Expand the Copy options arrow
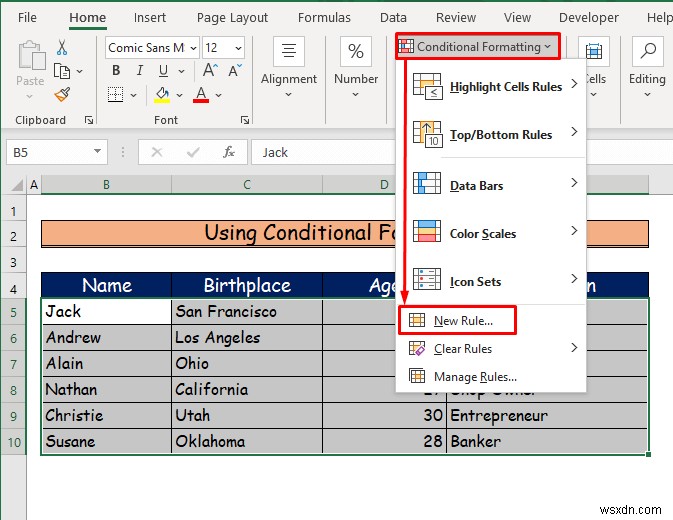The height and width of the screenshot is (520, 673). (x=79, y=71)
